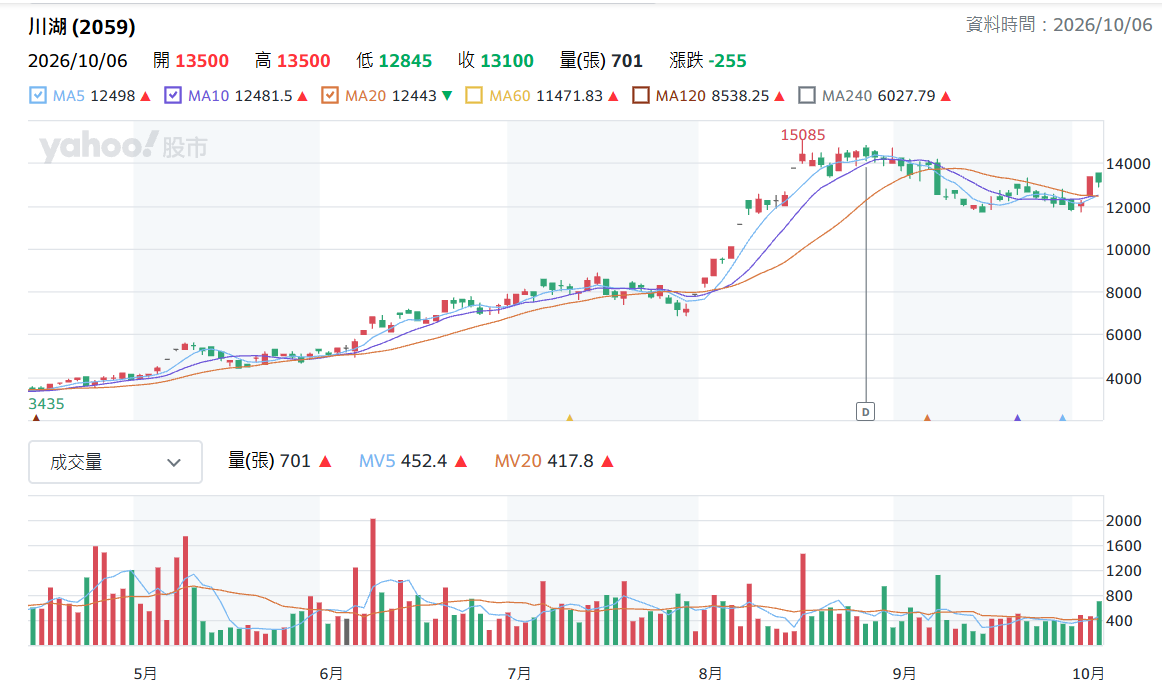This screenshot has width=1162, height=697.
Task: Check the MA240 moving average checkbox
Action: click(807, 96)
